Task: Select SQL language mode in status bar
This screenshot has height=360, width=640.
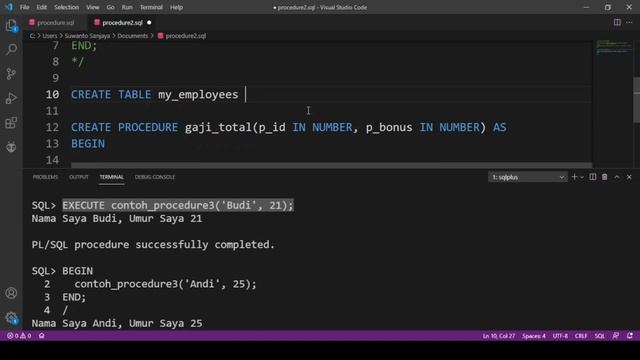Action: pos(600,336)
